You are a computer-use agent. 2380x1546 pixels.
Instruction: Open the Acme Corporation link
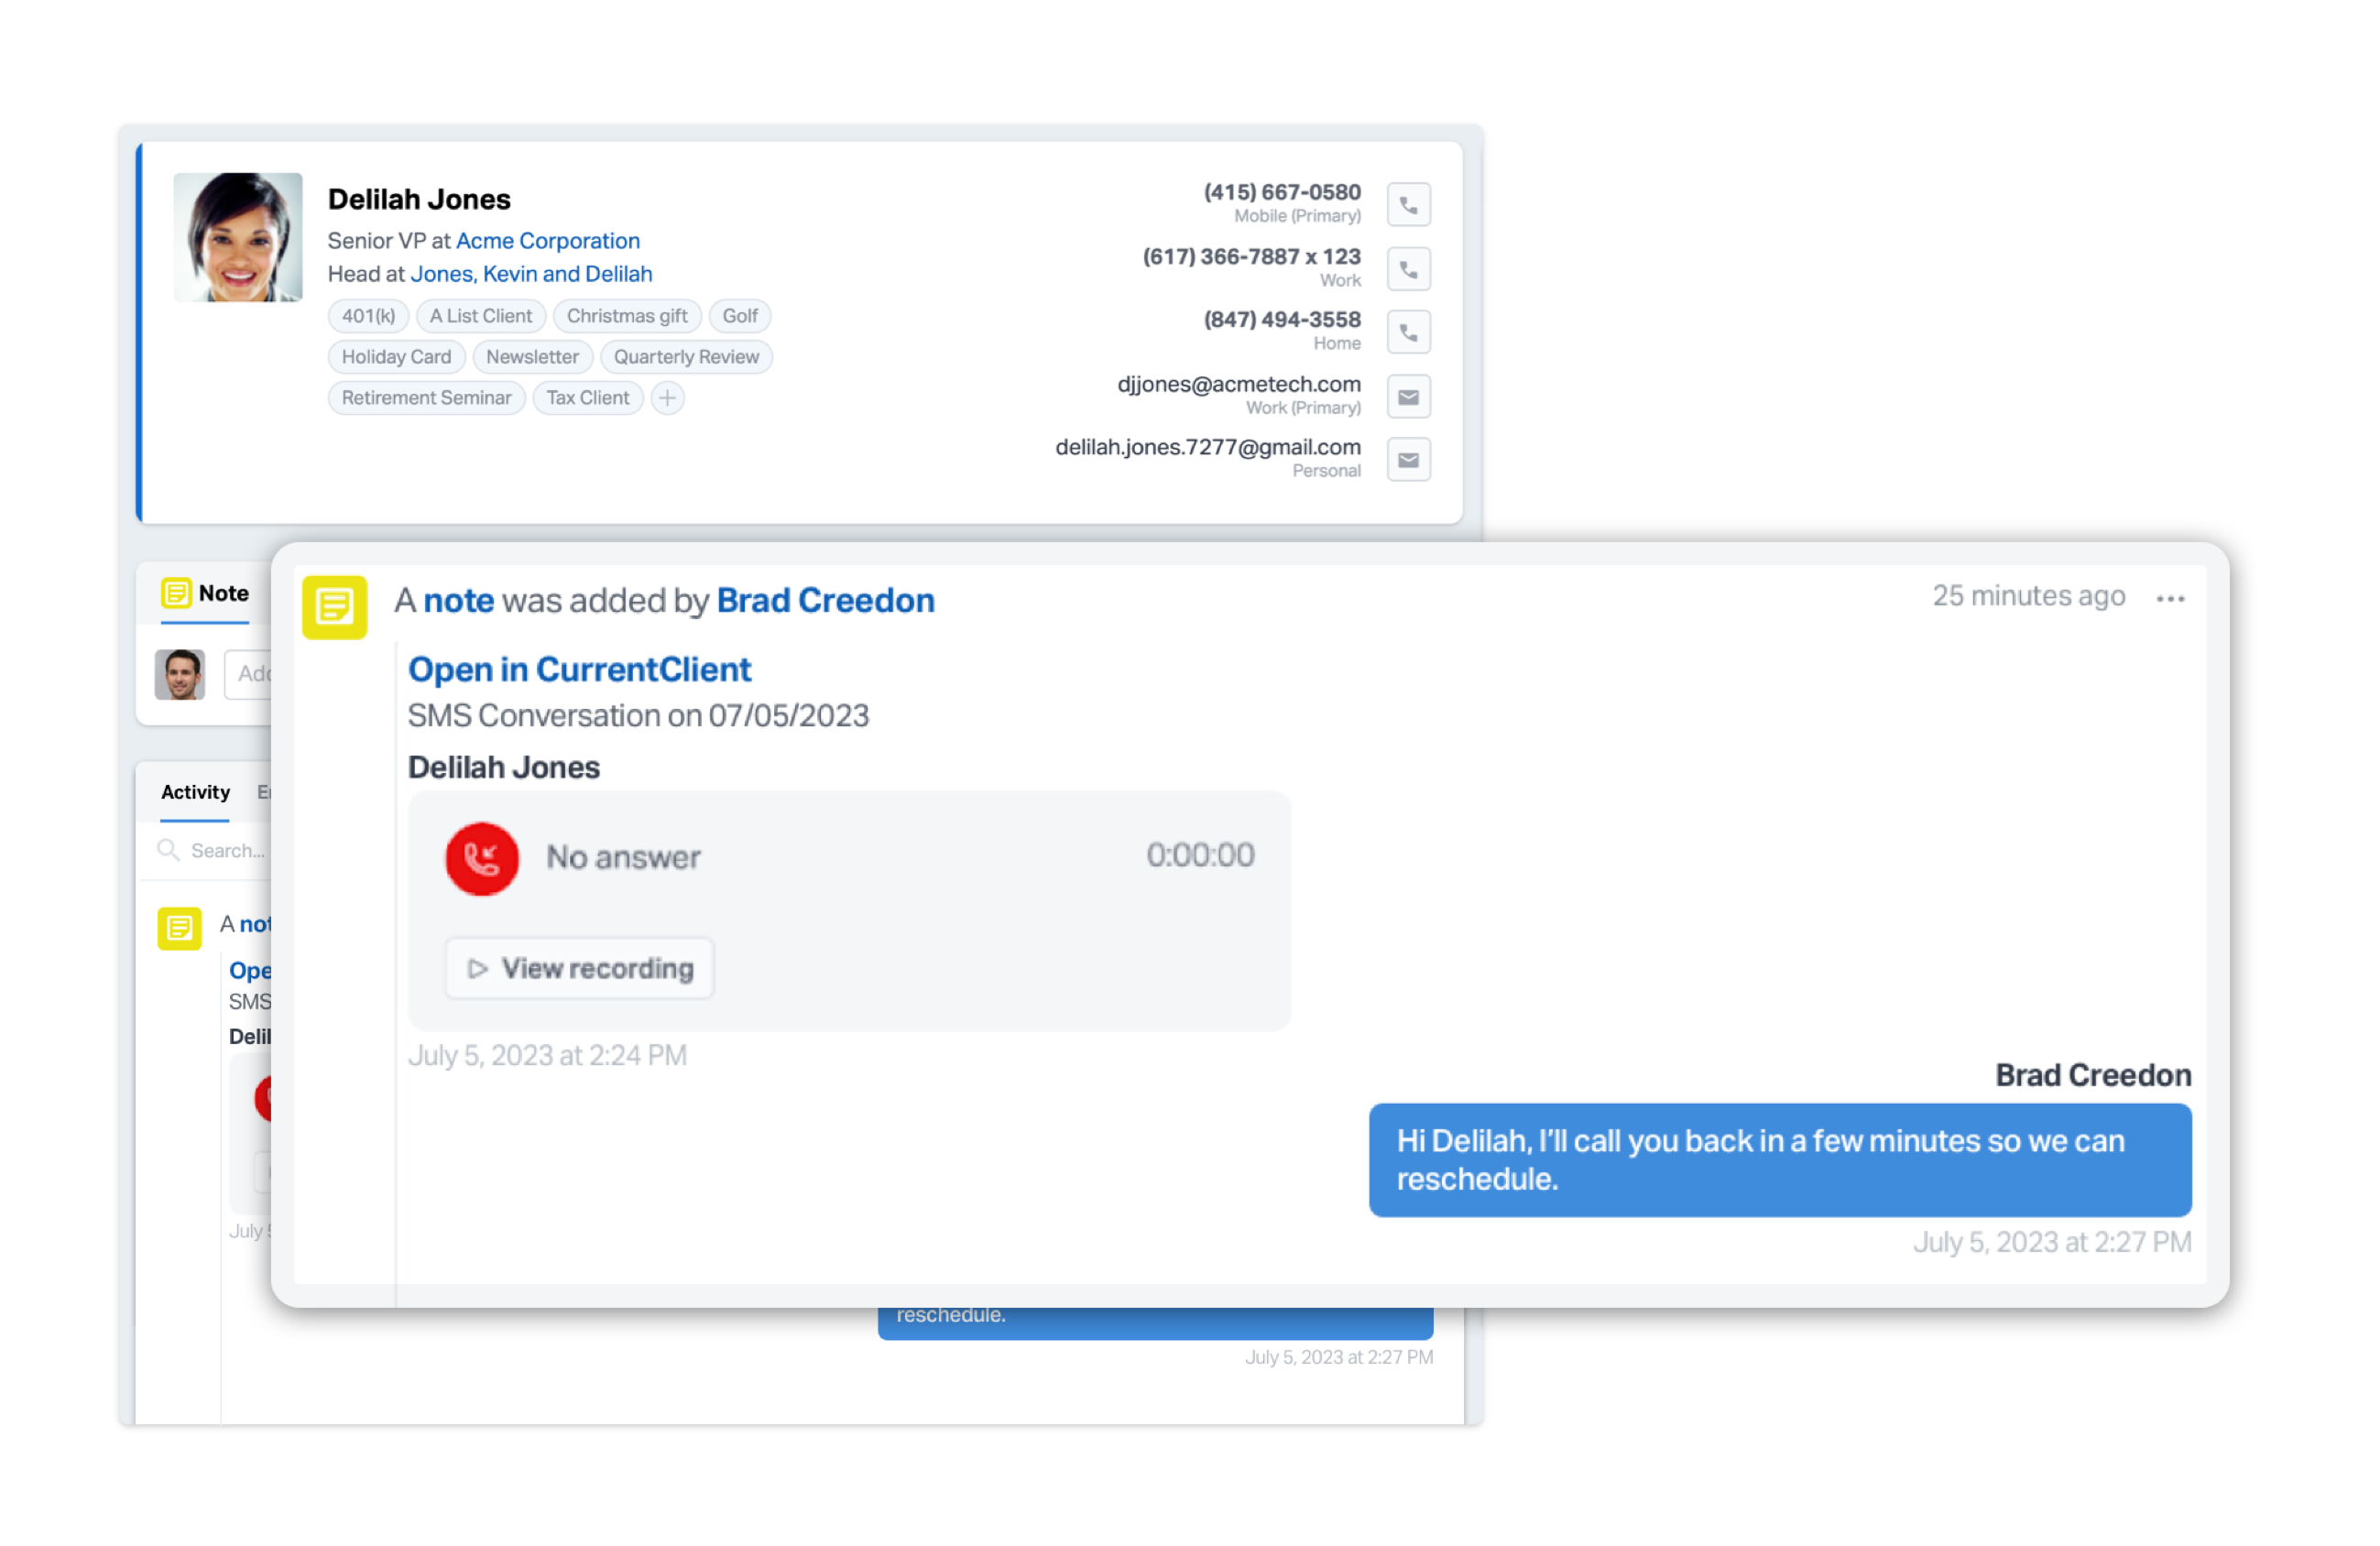click(548, 241)
